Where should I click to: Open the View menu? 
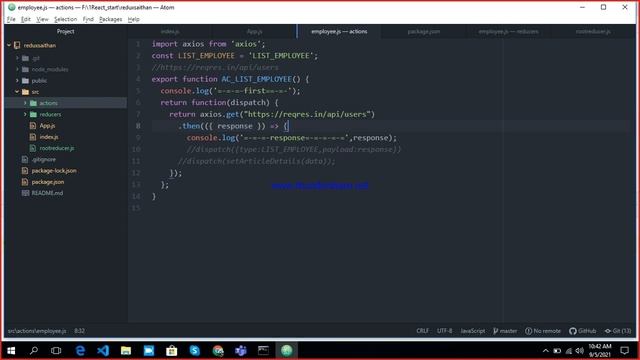point(42,19)
